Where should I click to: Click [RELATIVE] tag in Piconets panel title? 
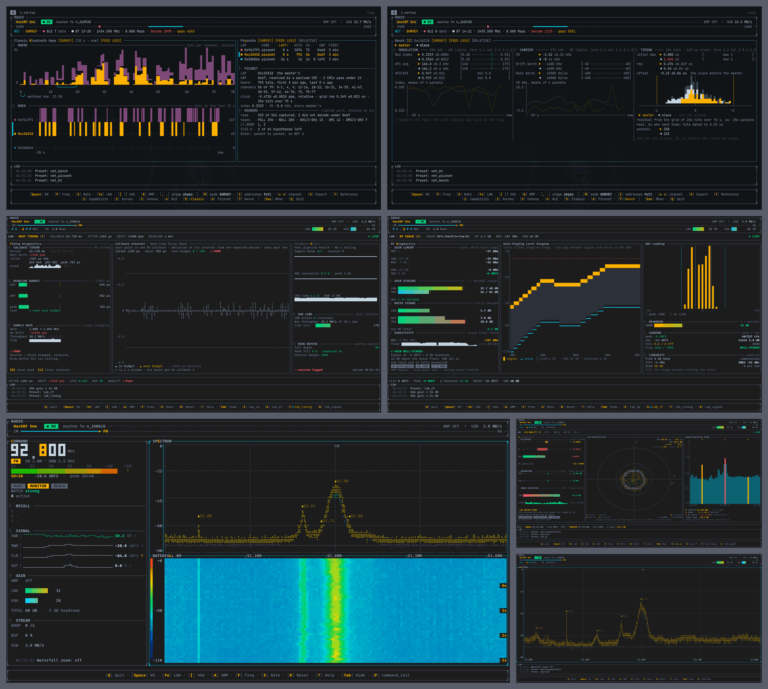pyautogui.click(x=307, y=41)
